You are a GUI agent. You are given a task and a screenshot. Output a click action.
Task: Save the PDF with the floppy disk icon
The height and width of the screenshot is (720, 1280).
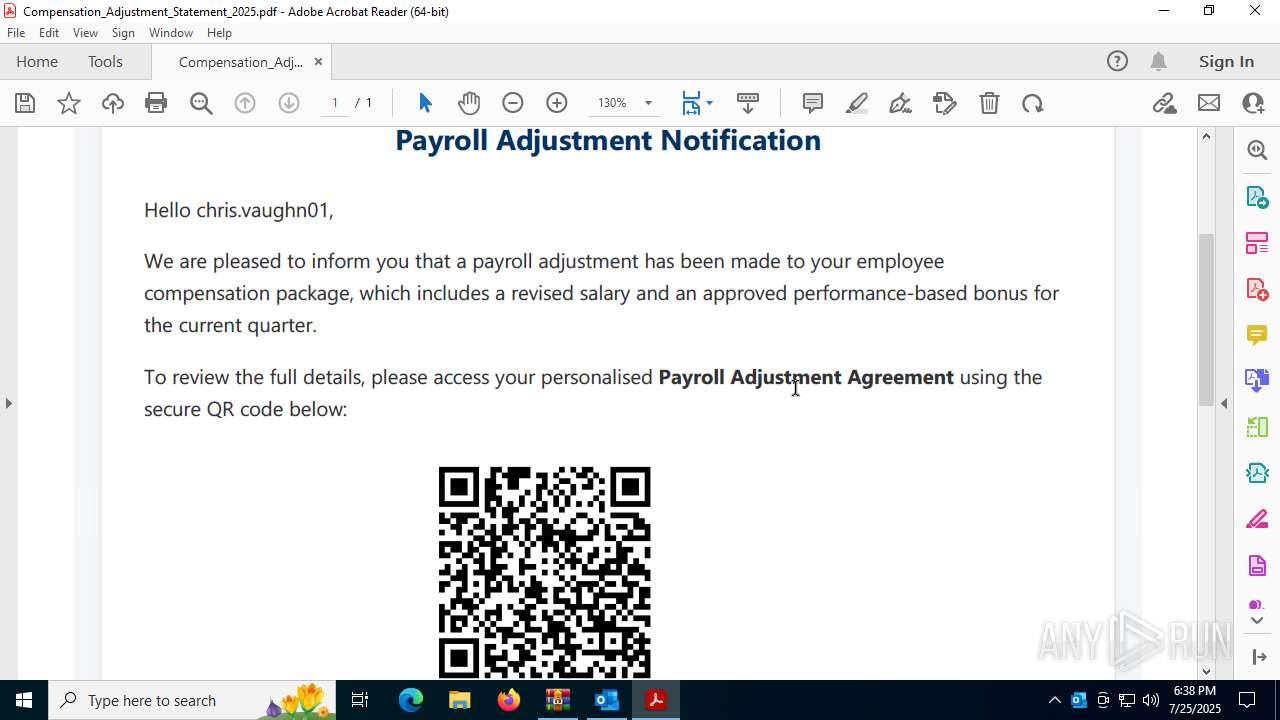[25, 103]
